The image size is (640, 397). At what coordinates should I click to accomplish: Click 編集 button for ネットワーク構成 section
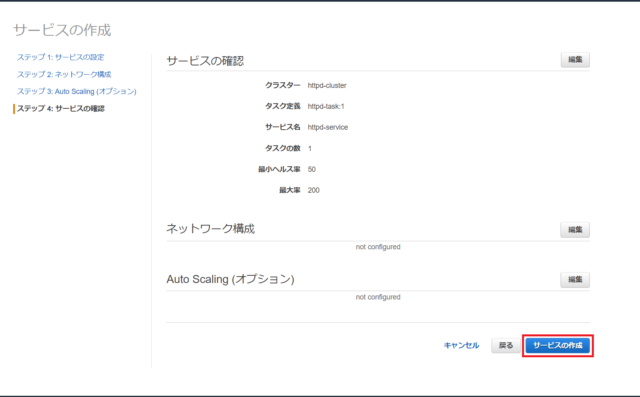575,230
